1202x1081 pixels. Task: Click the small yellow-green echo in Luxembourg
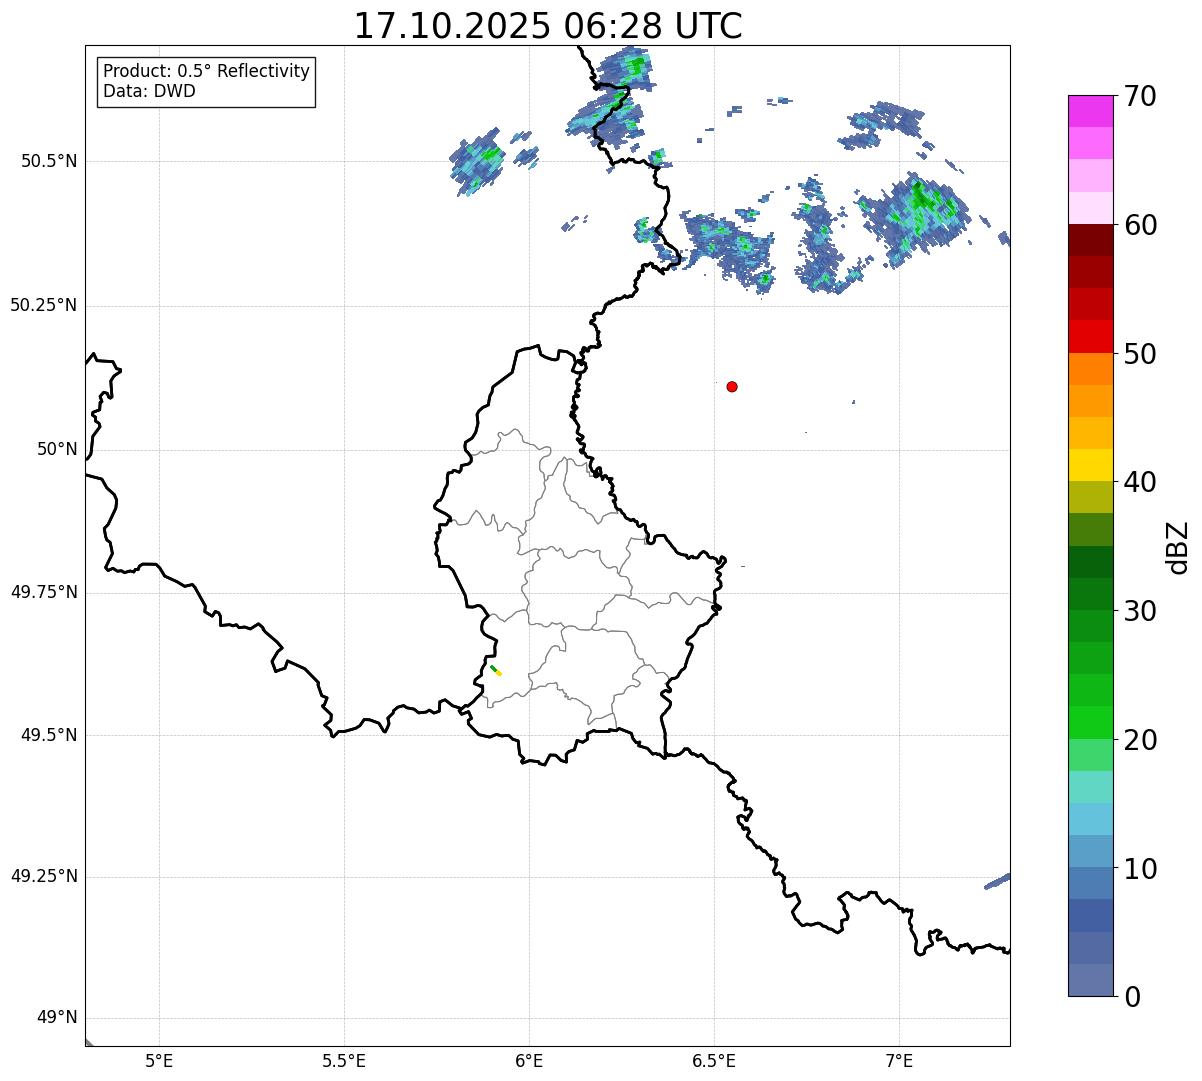tap(496, 670)
